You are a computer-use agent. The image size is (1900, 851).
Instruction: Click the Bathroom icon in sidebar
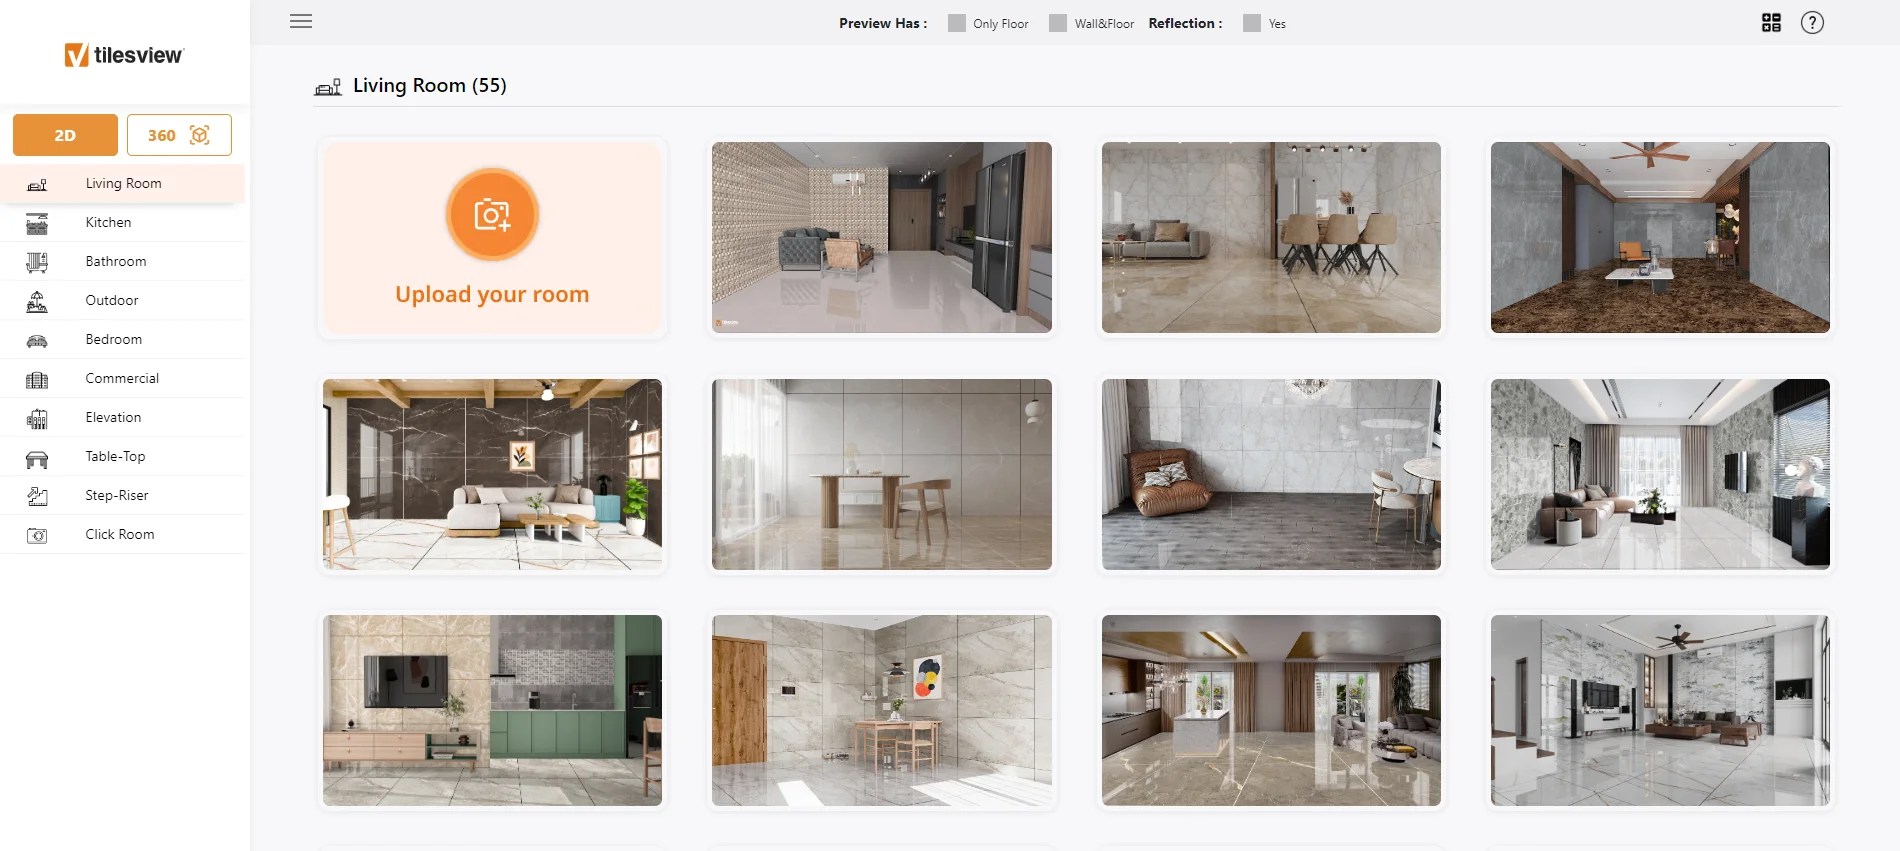37,262
